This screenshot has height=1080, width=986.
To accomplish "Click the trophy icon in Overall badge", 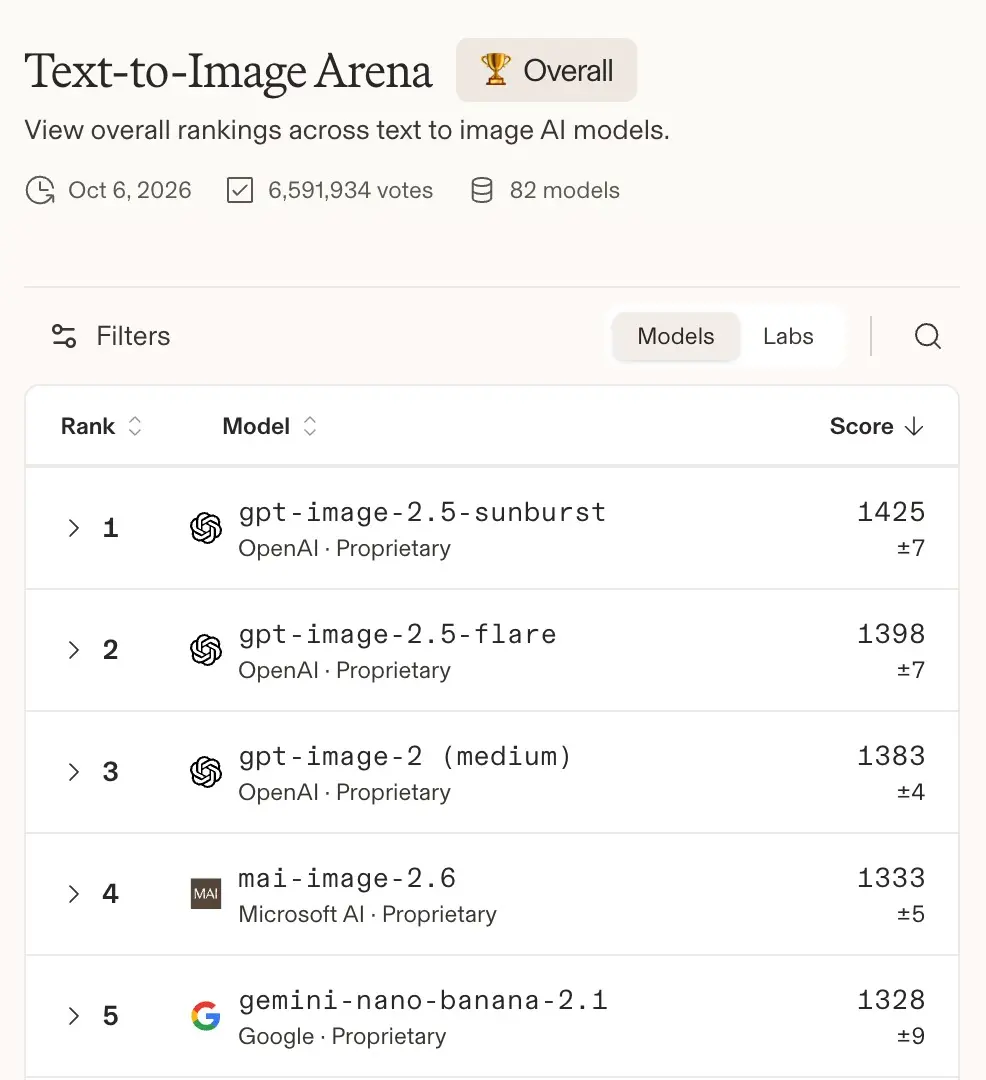I will pos(495,70).
